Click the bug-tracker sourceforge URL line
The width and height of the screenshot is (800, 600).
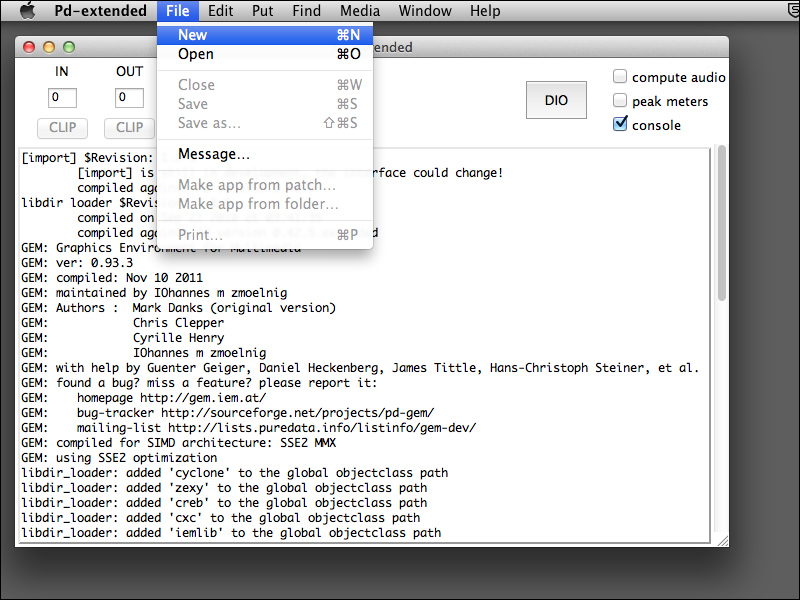pyautogui.click(x=228, y=413)
